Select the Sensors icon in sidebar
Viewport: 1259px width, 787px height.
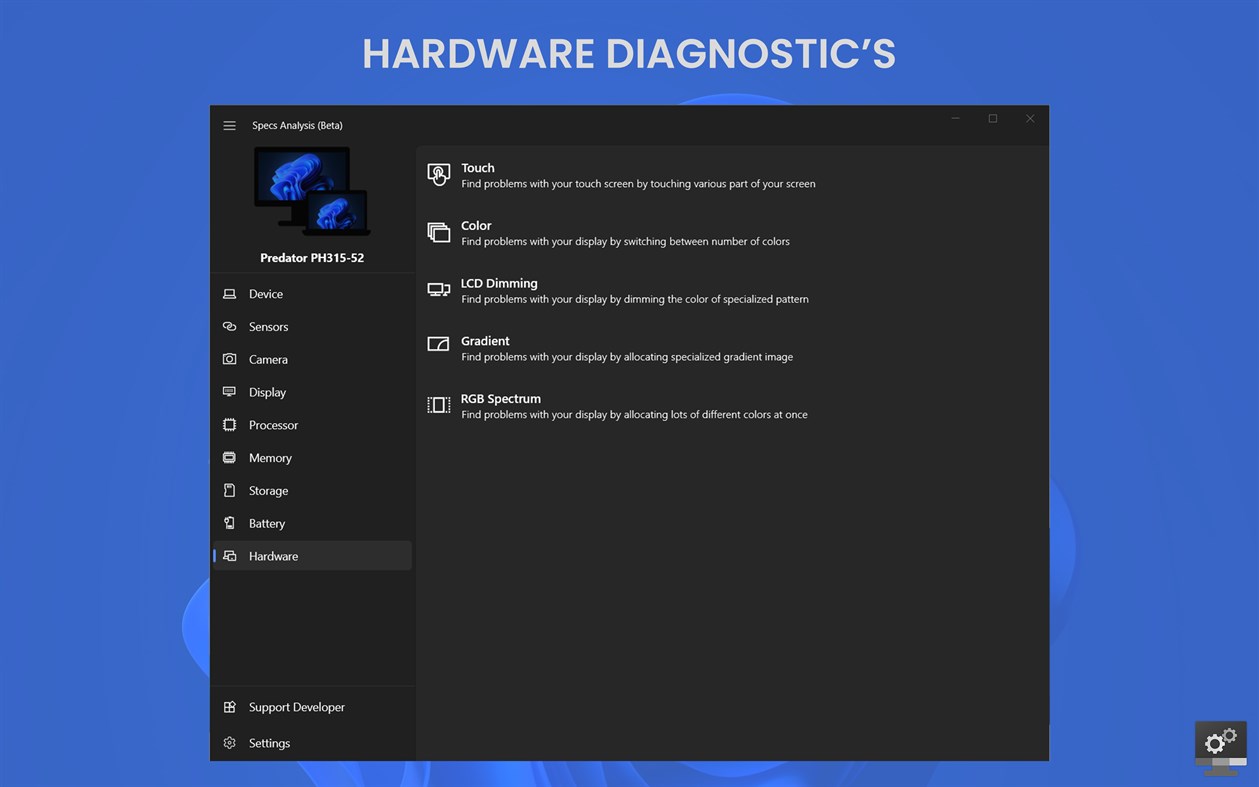(x=230, y=326)
